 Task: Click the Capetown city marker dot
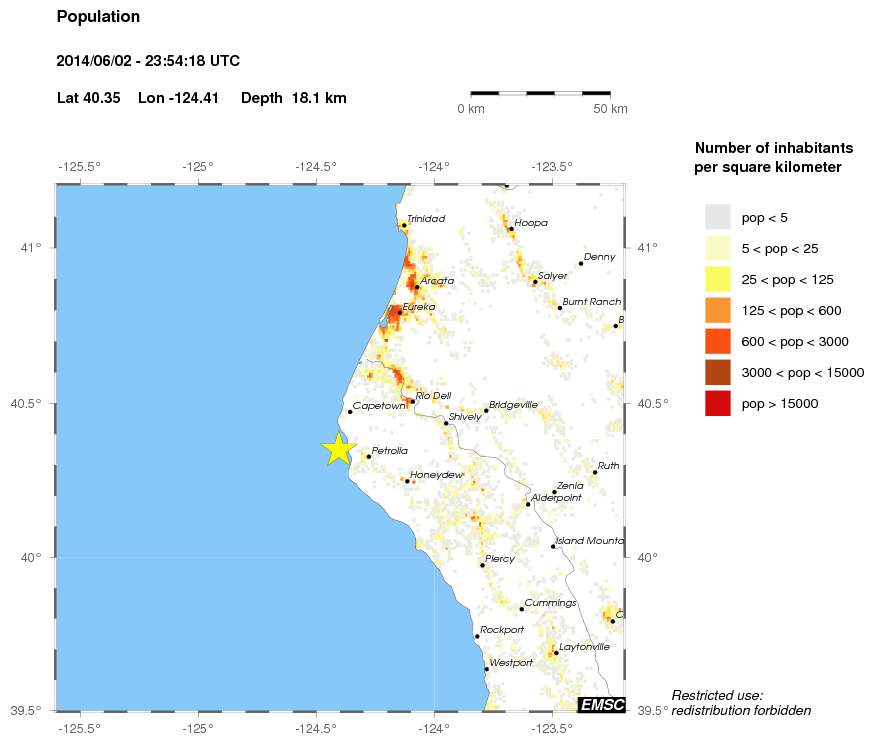click(350, 412)
